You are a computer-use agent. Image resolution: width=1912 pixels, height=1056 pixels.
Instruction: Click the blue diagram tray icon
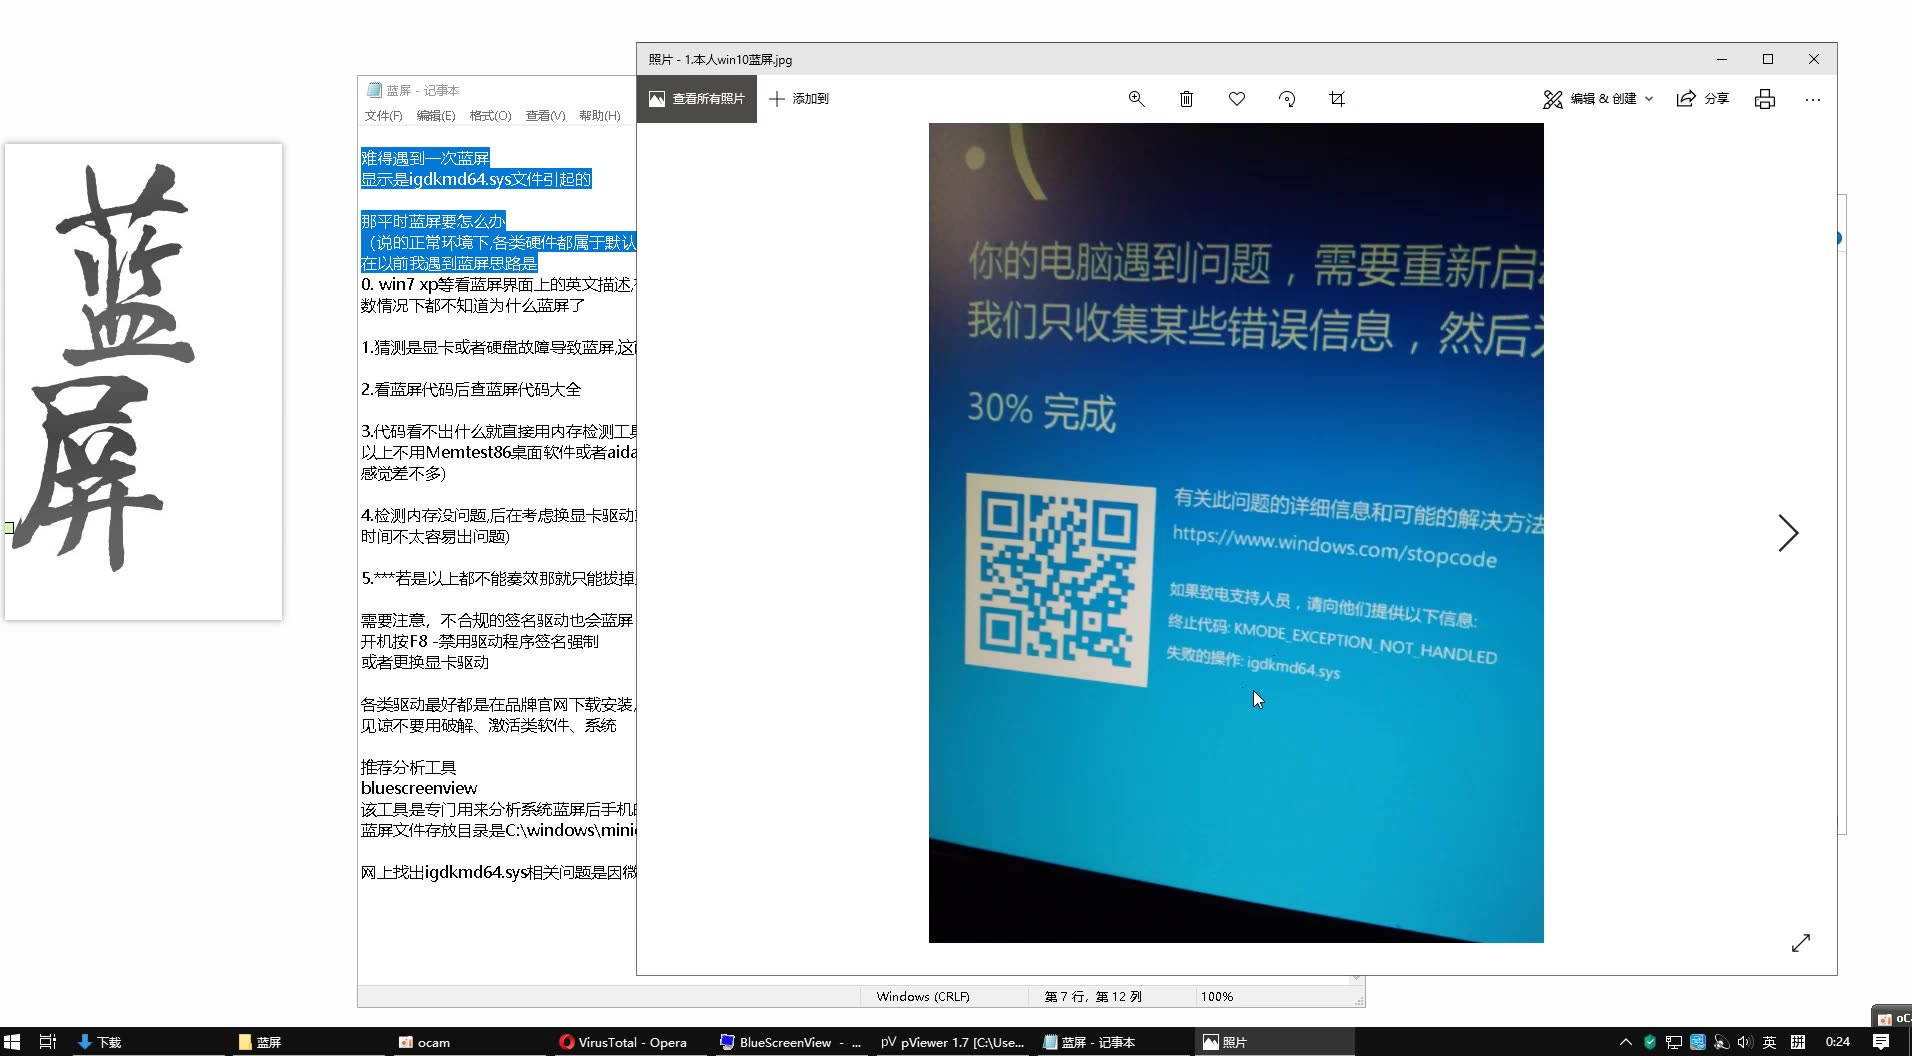coord(1698,1042)
